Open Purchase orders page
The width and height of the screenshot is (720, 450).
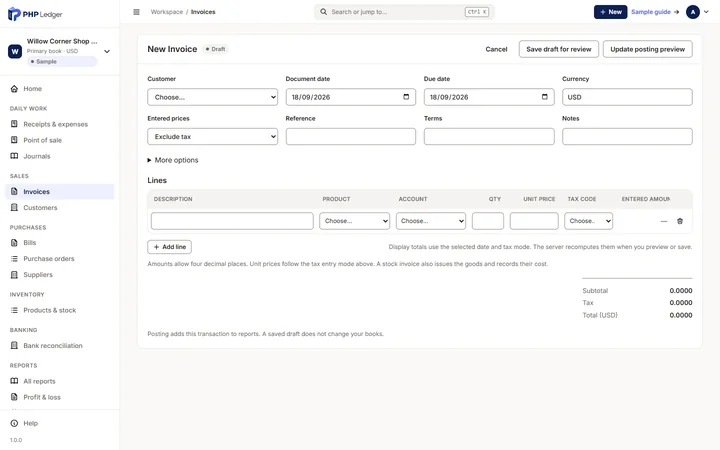(49, 259)
